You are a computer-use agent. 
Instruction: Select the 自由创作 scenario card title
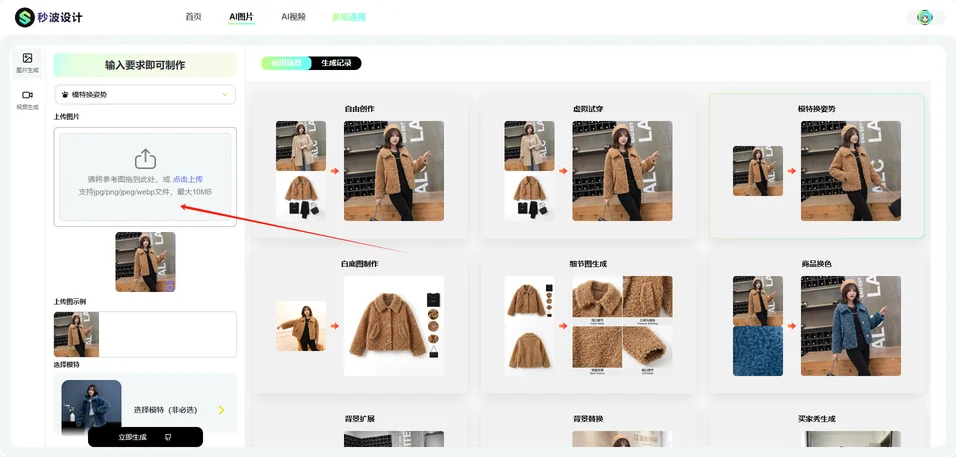[x=360, y=108]
